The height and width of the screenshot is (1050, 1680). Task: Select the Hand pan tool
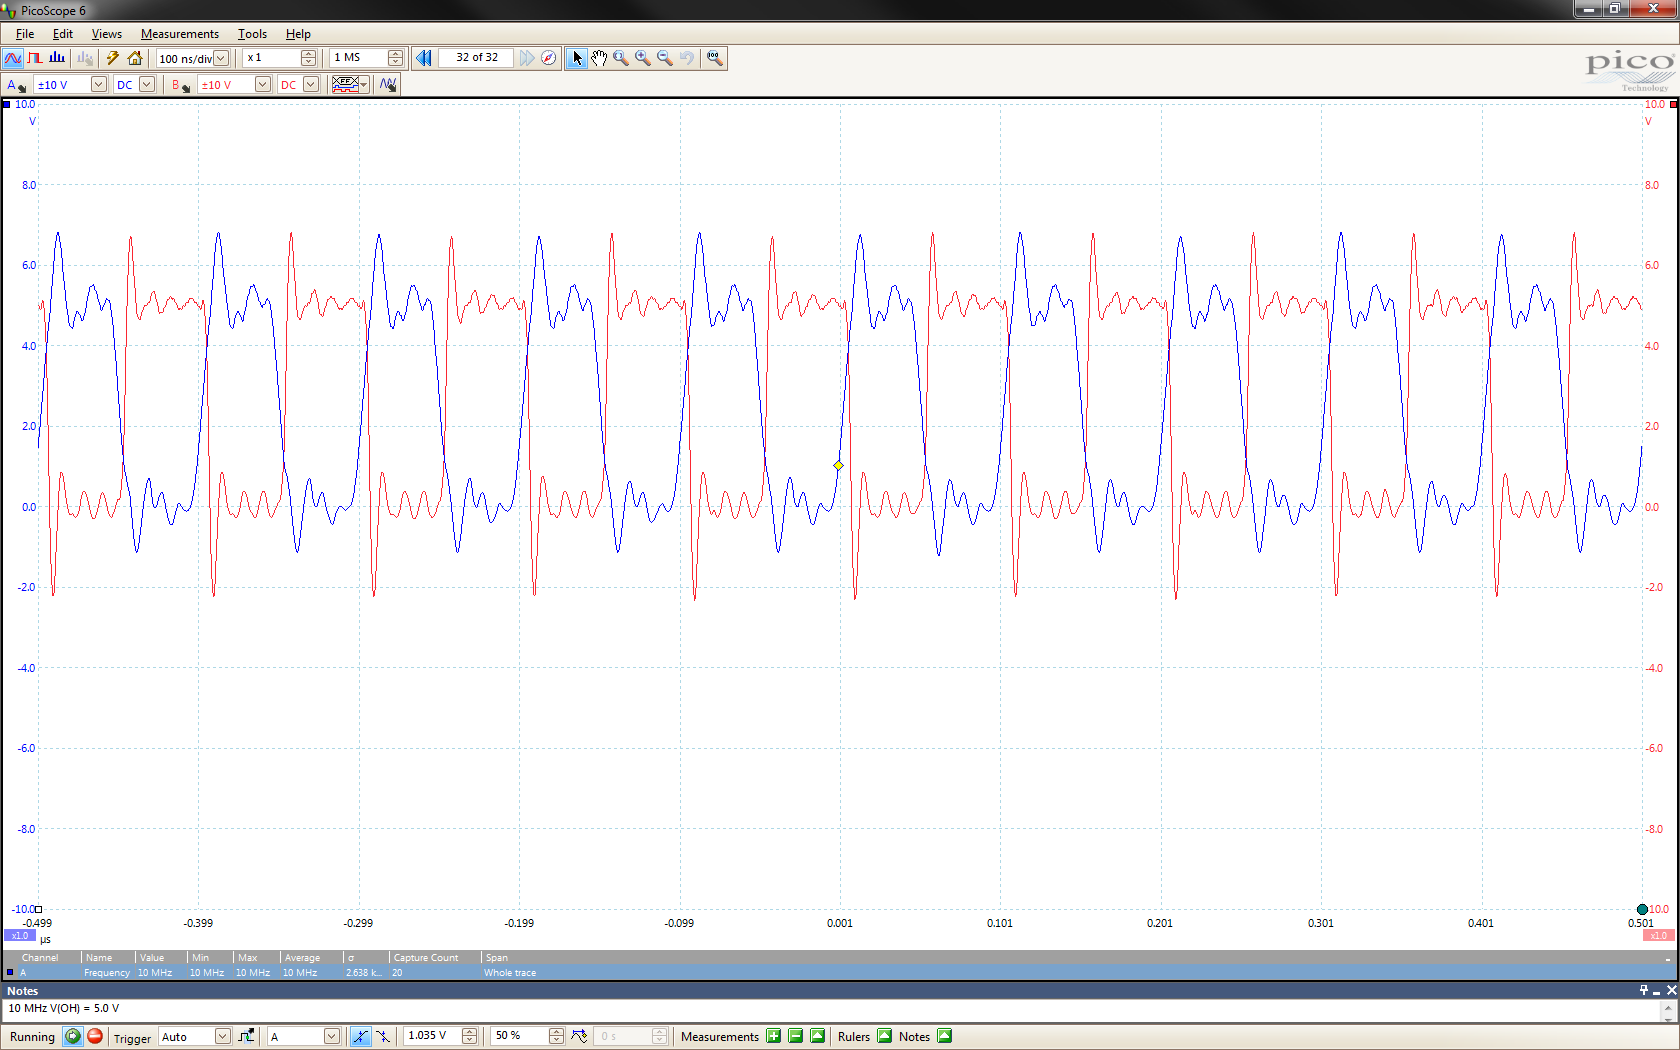coord(599,58)
